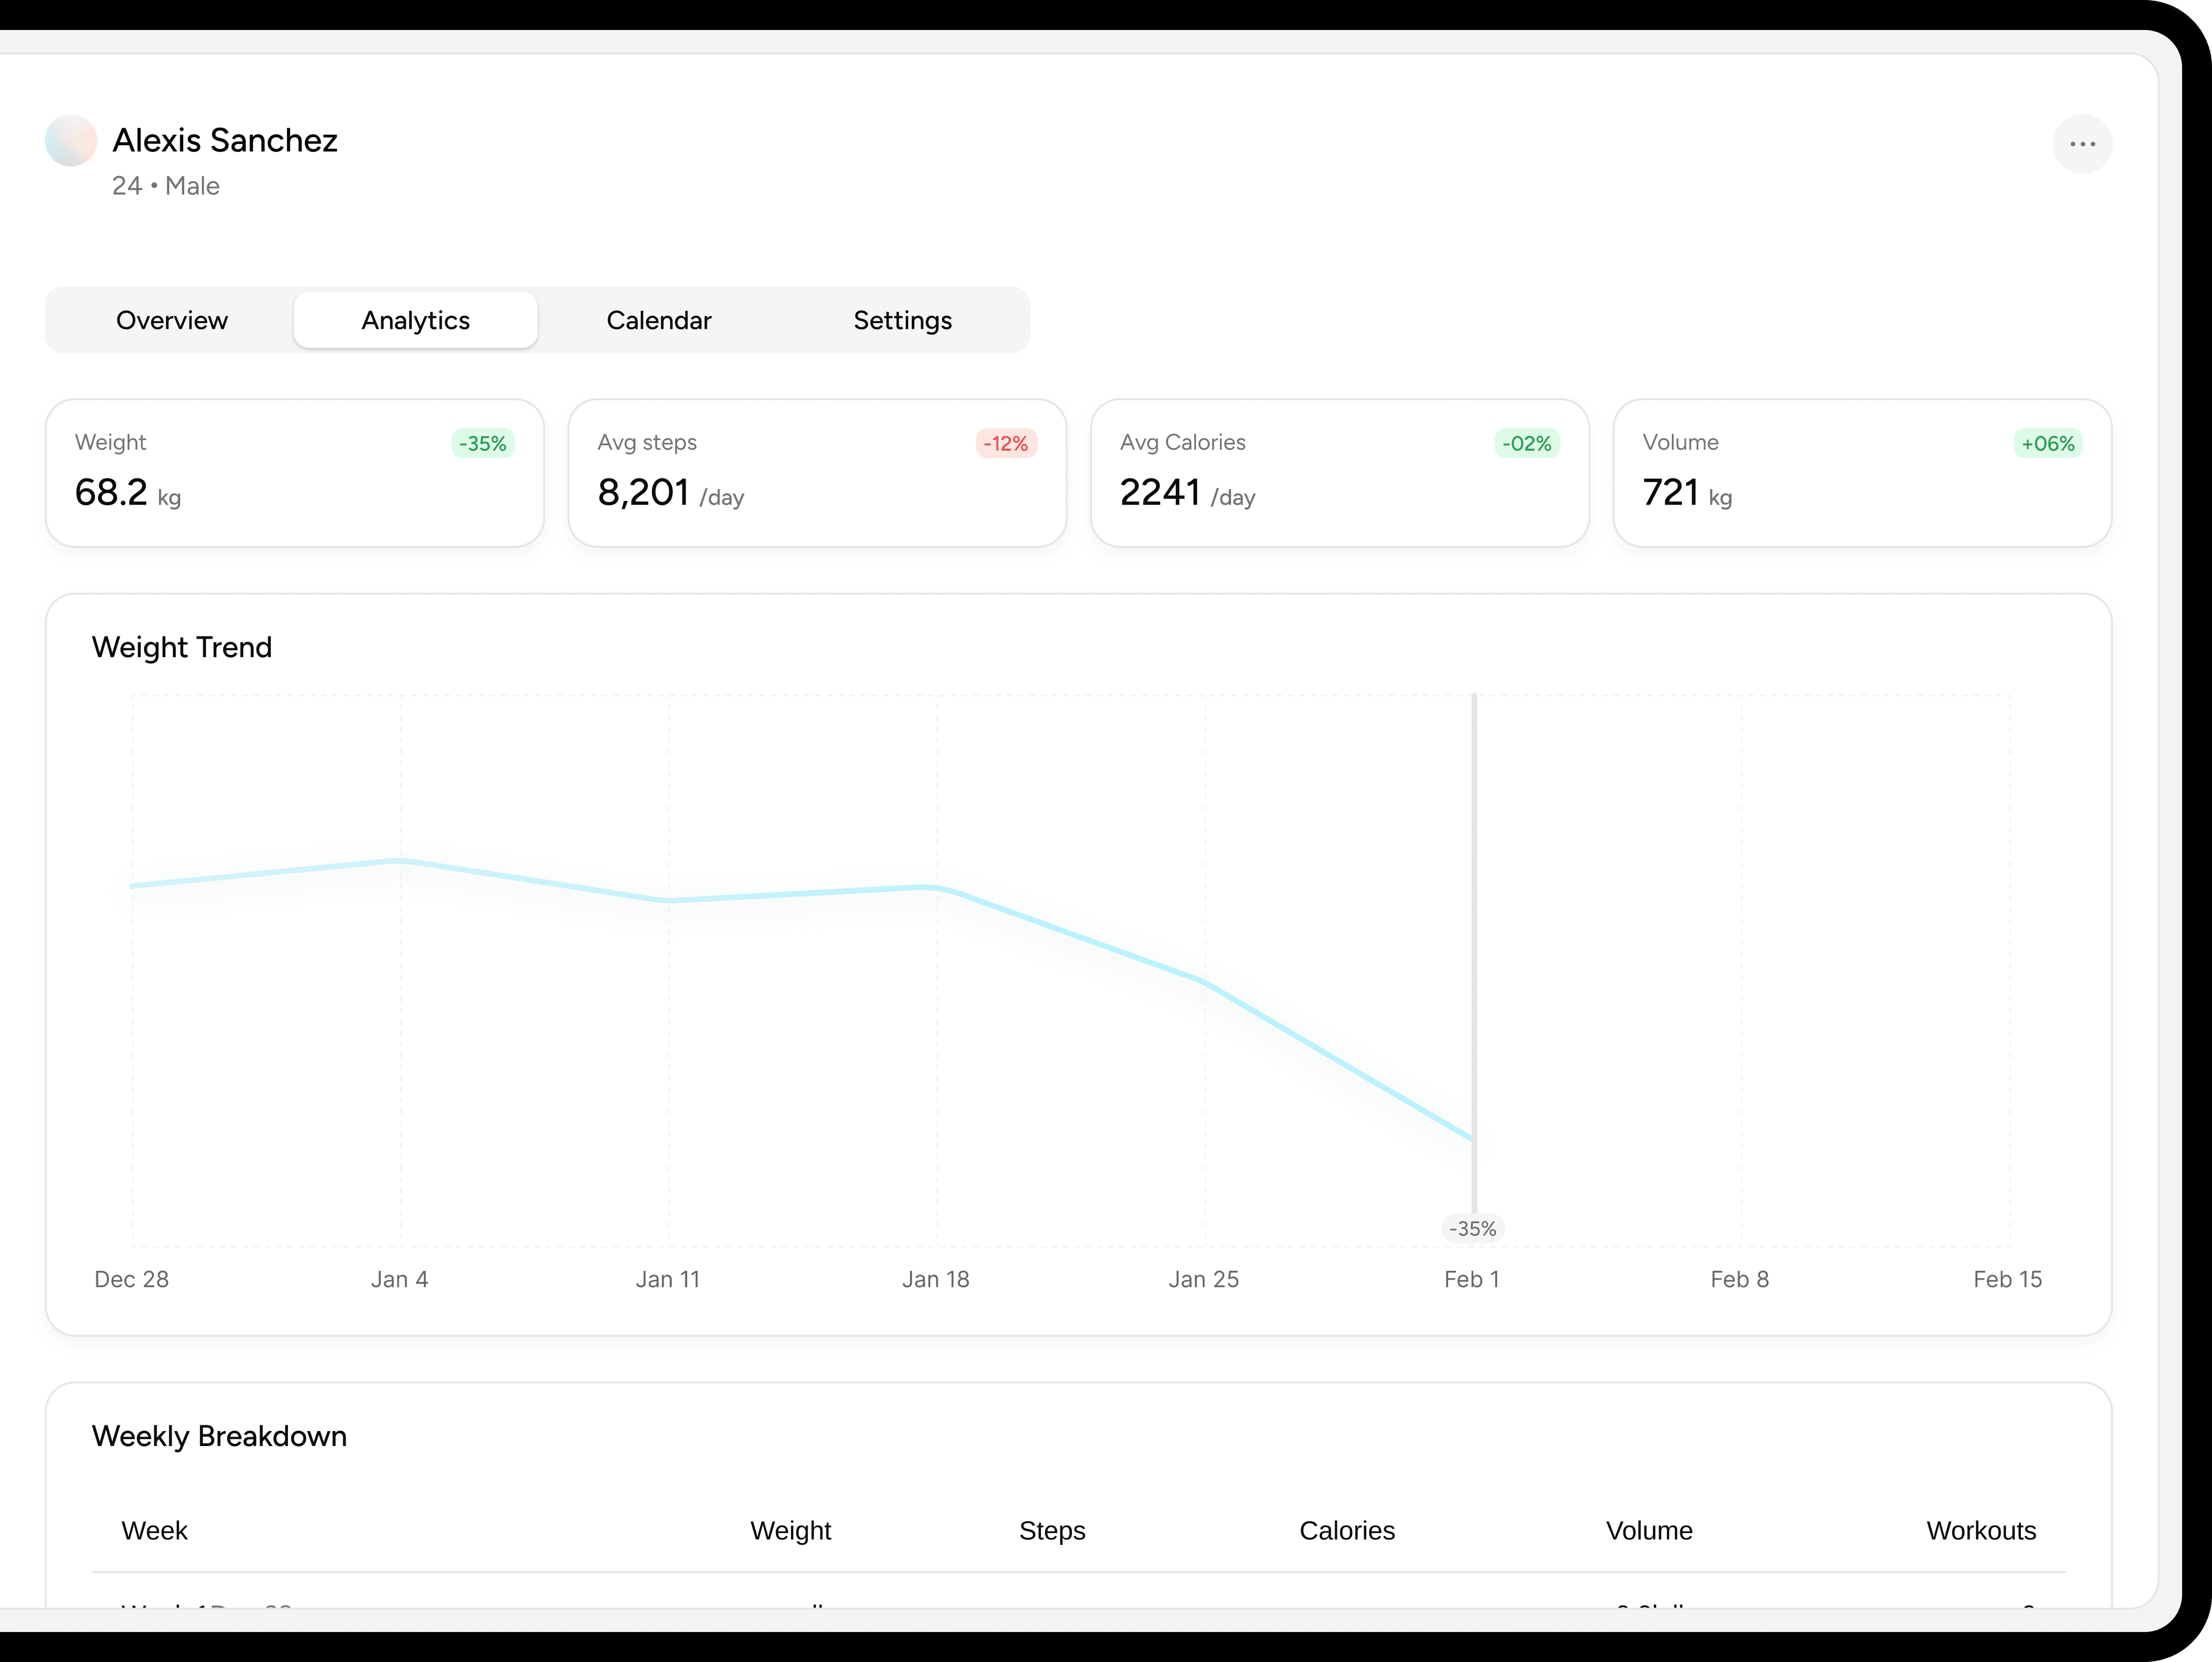Switch to the Calendar tab
This screenshot has width=2212, height=1662.
click(x=658, y=320)
